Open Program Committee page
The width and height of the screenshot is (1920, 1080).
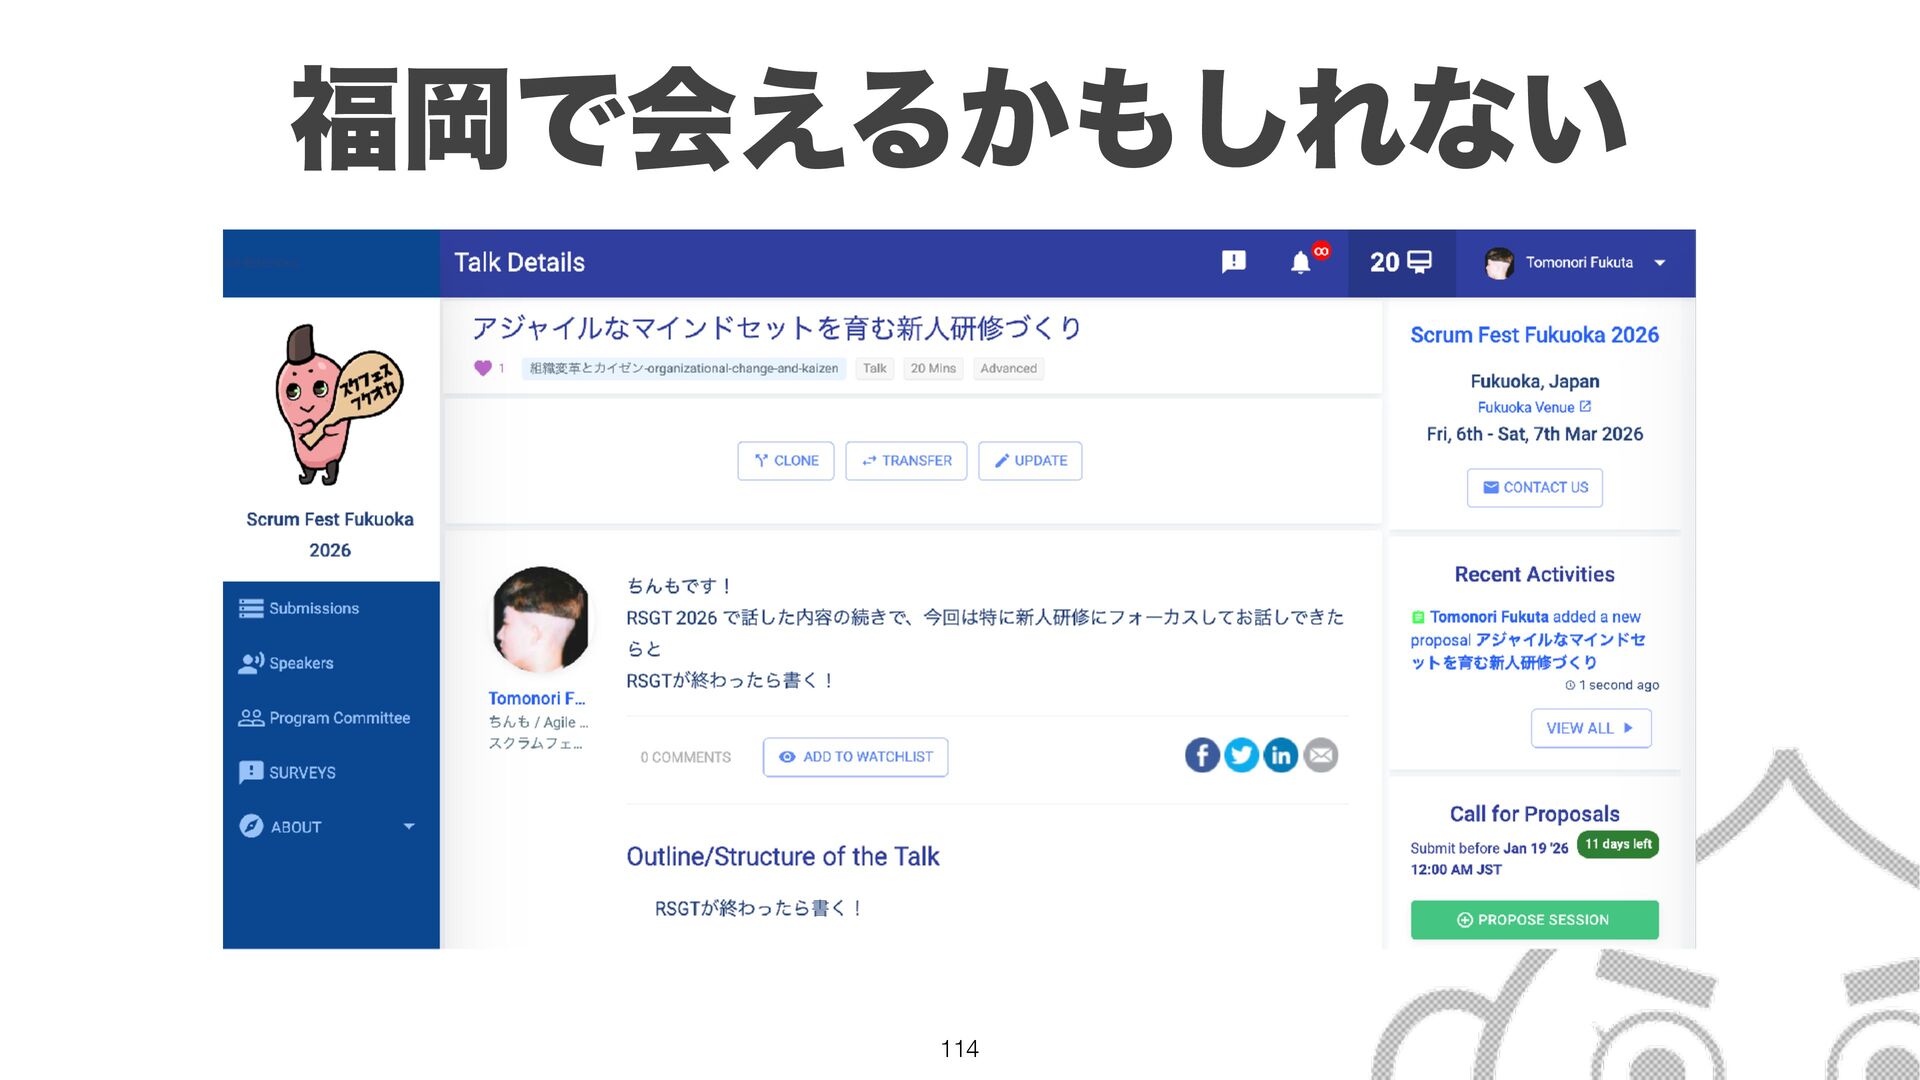pos(338,718)
